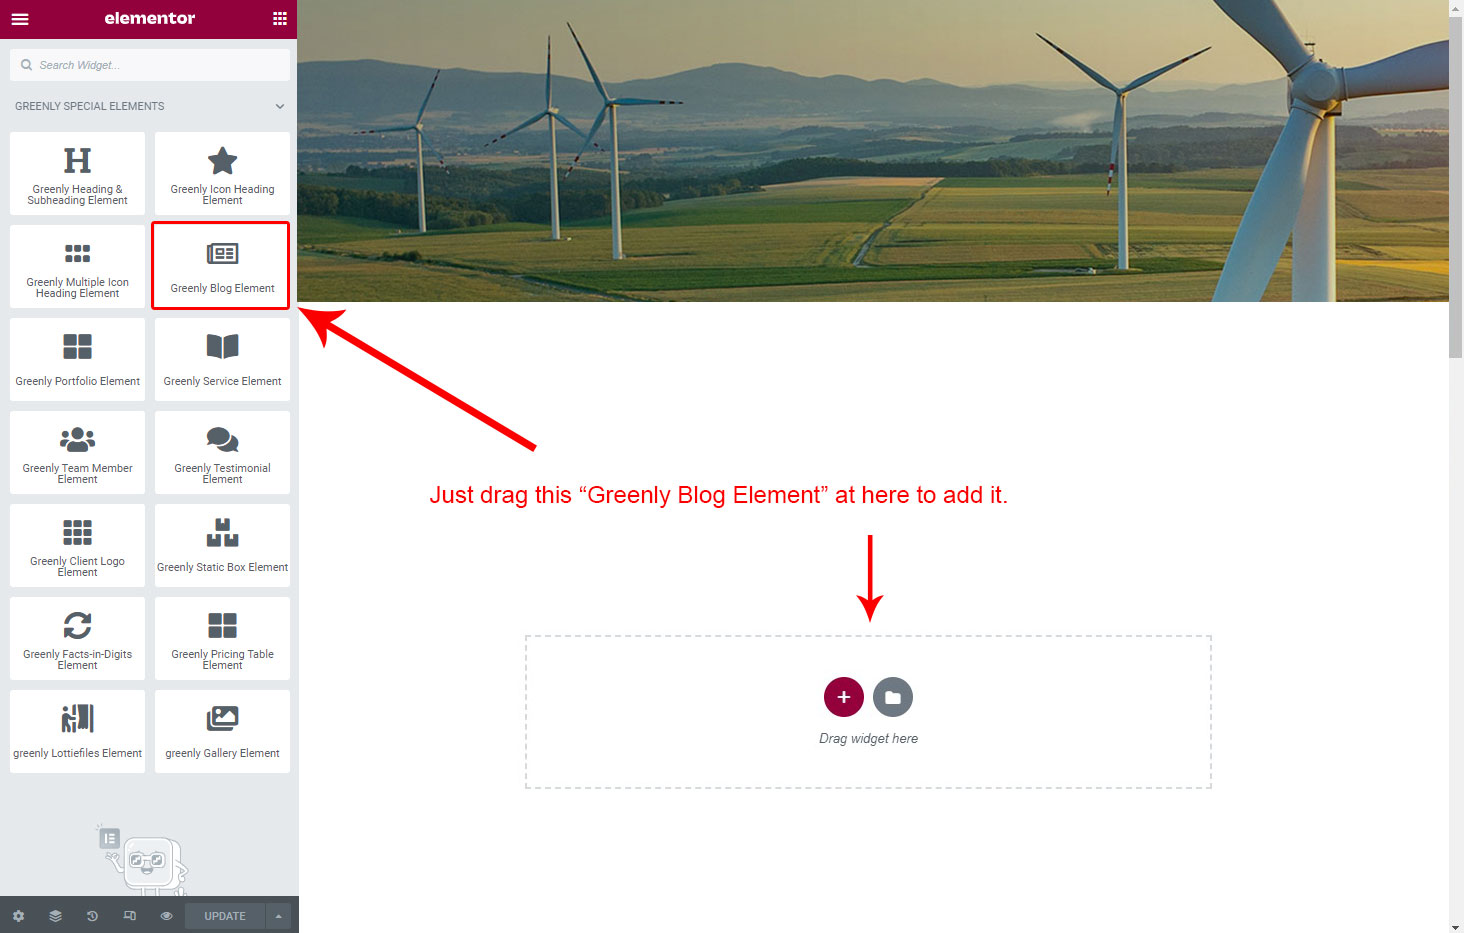
Task: Open the widgets grid panel icon
Action: (280, 19)
